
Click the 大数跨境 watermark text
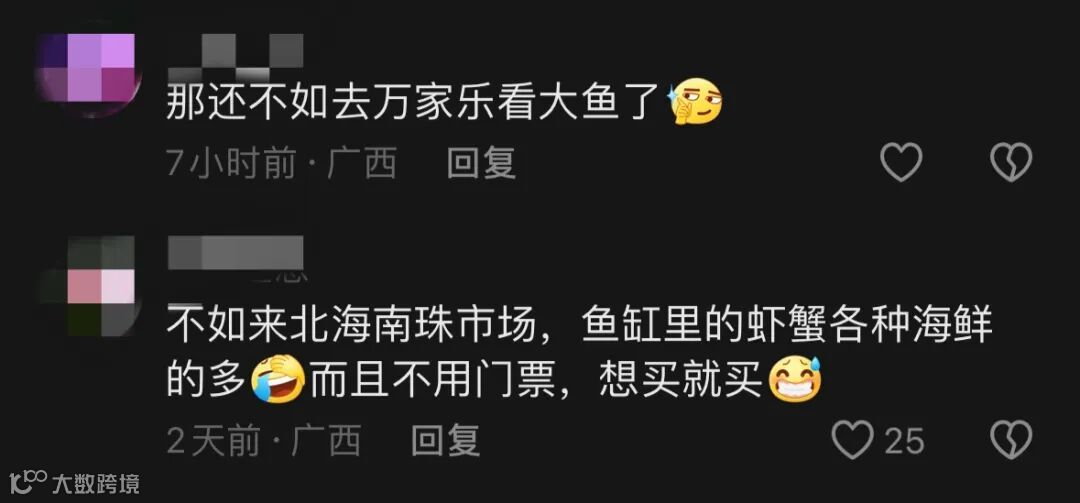tap(96, 484)
